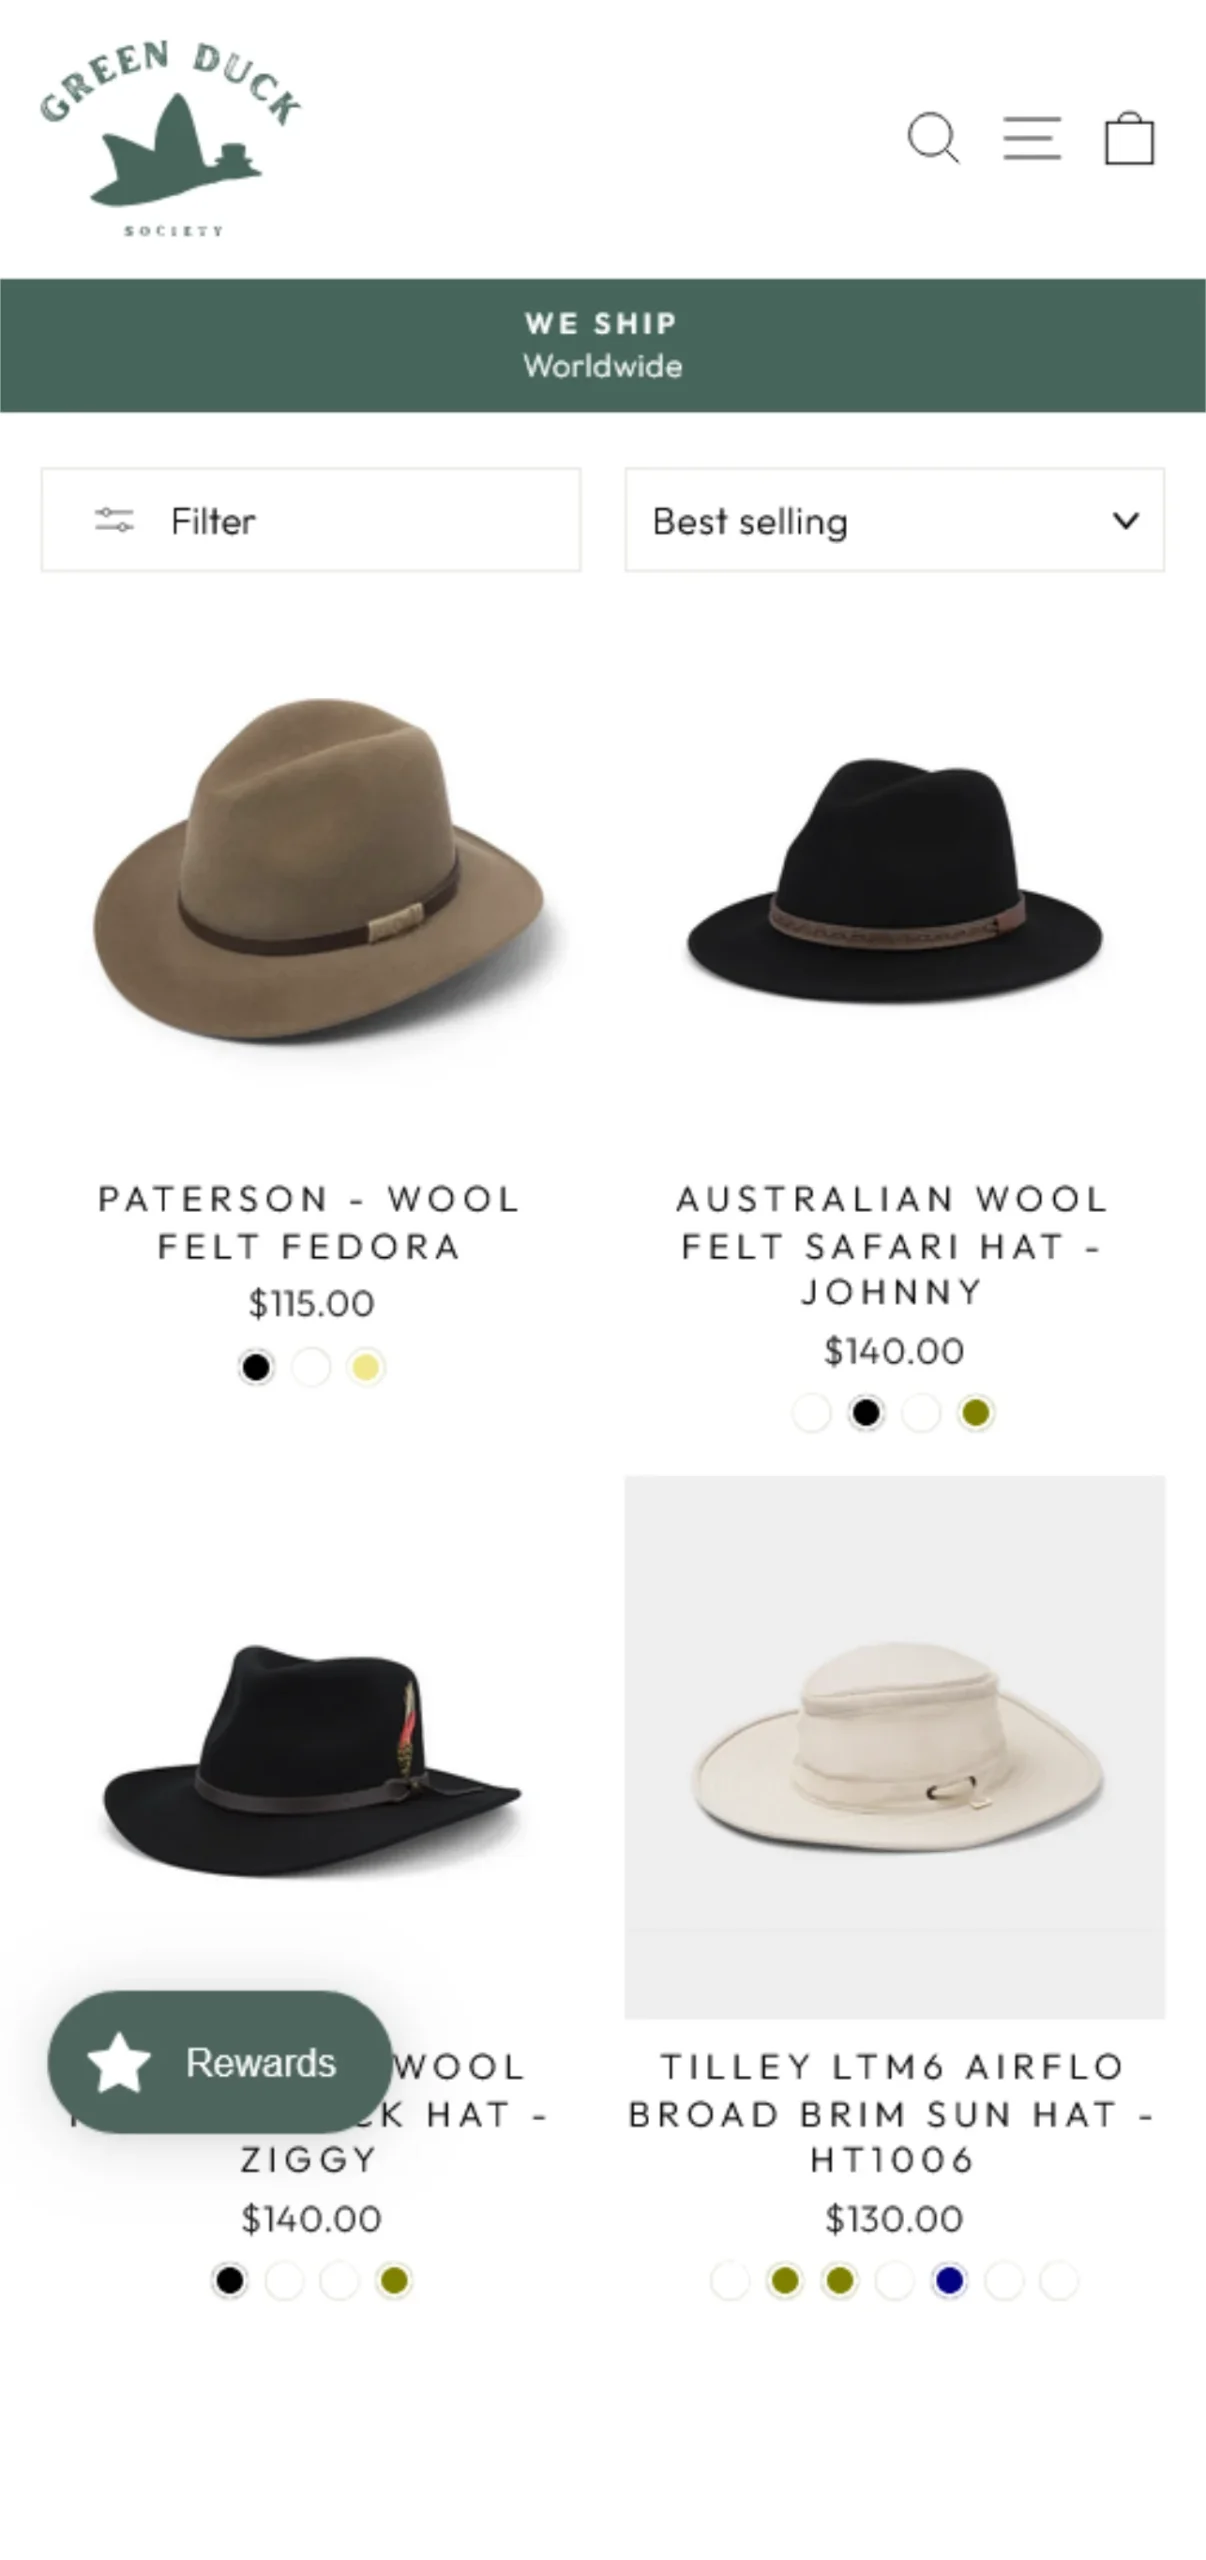This screenshot has height=2560, width=1206.
Task: Expand the Best selling sort dropdown
Action: click(894, 520)
